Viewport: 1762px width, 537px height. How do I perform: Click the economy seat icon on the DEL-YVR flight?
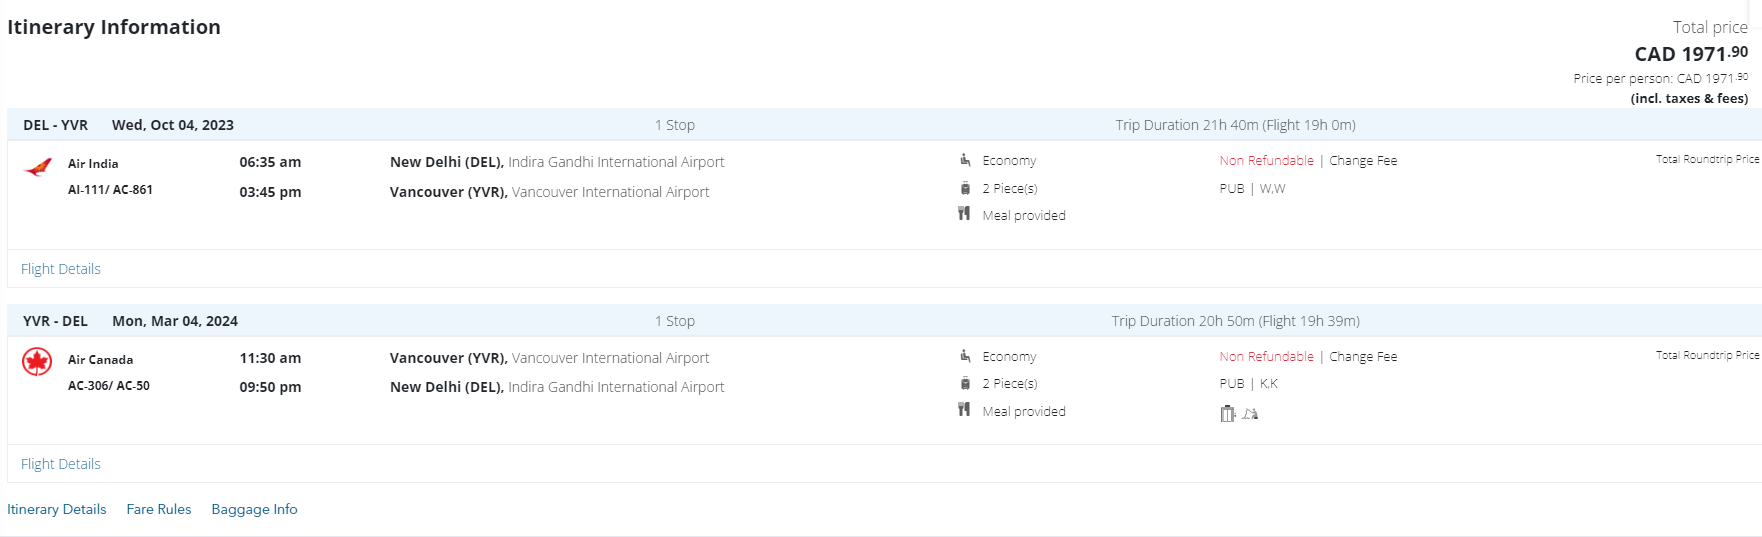(x=965, y=160)
